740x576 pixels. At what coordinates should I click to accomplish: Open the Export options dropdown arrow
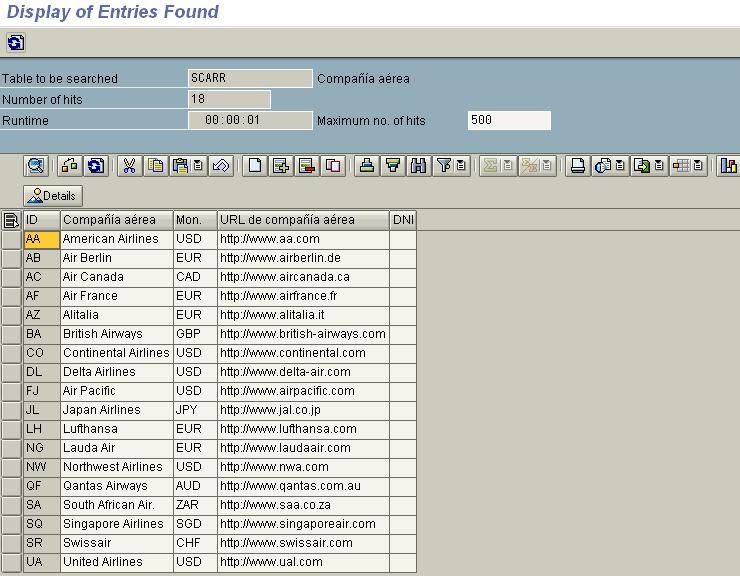(659, 166)
